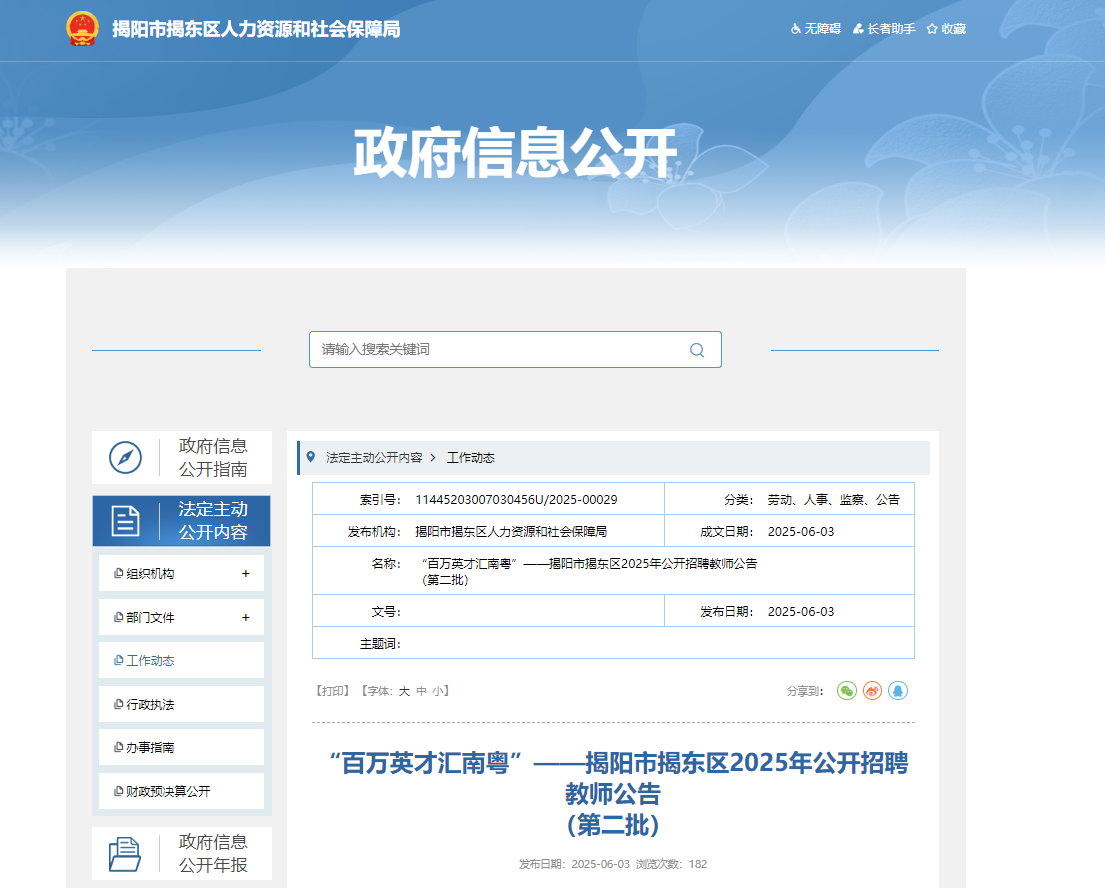Click 浏览次数: 182 view count

click(x=671, y=864)
